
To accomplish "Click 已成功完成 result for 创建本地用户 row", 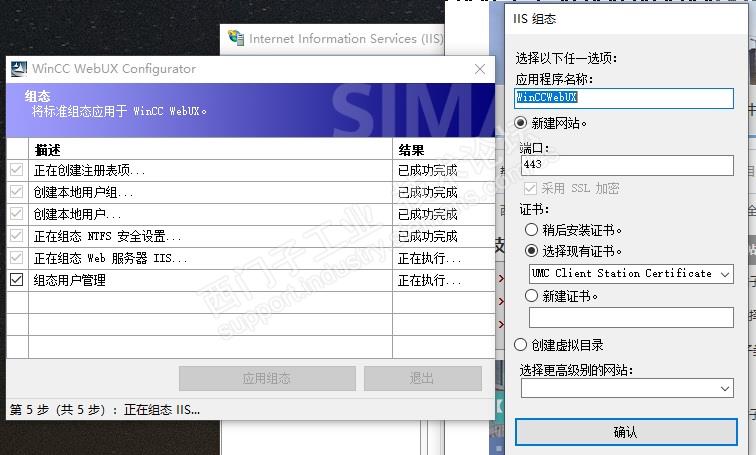I will 428,214.
